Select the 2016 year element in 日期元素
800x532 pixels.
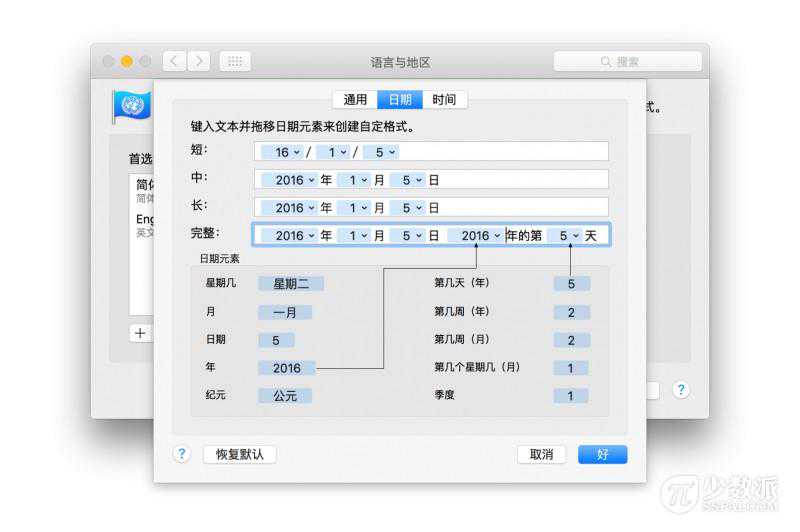pos(287,368)
